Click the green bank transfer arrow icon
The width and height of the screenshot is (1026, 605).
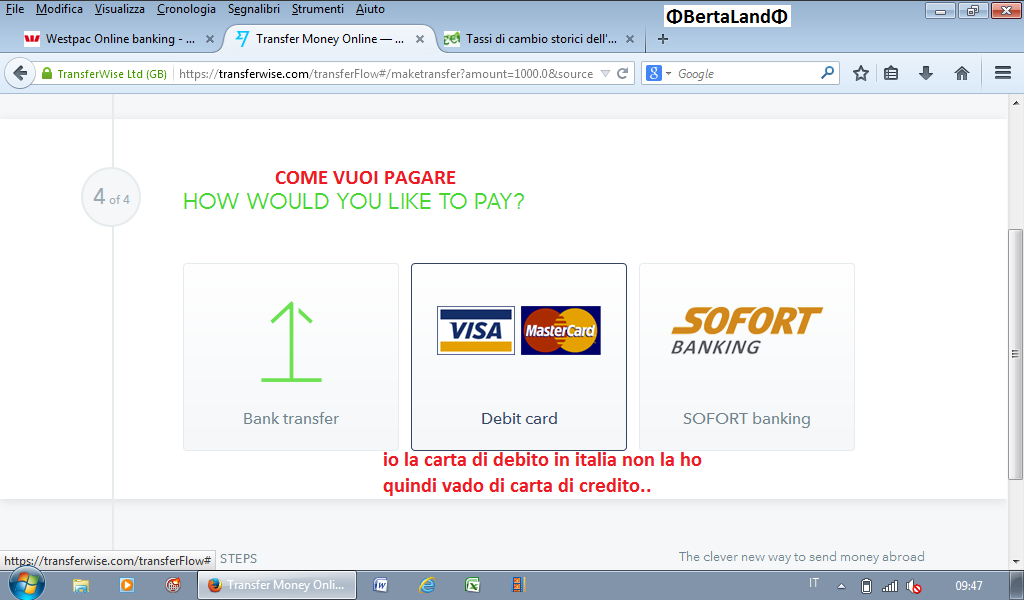click(x=291, y=341)
